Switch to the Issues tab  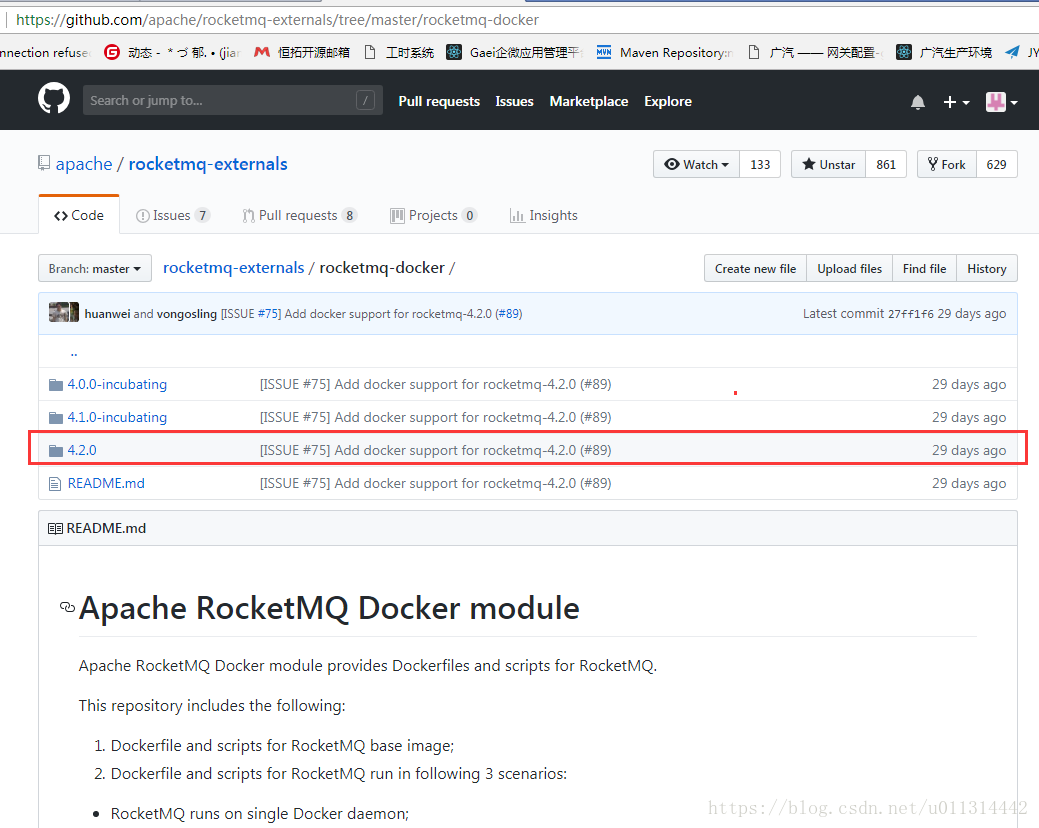pyautogui.click(x=172, y=215)
